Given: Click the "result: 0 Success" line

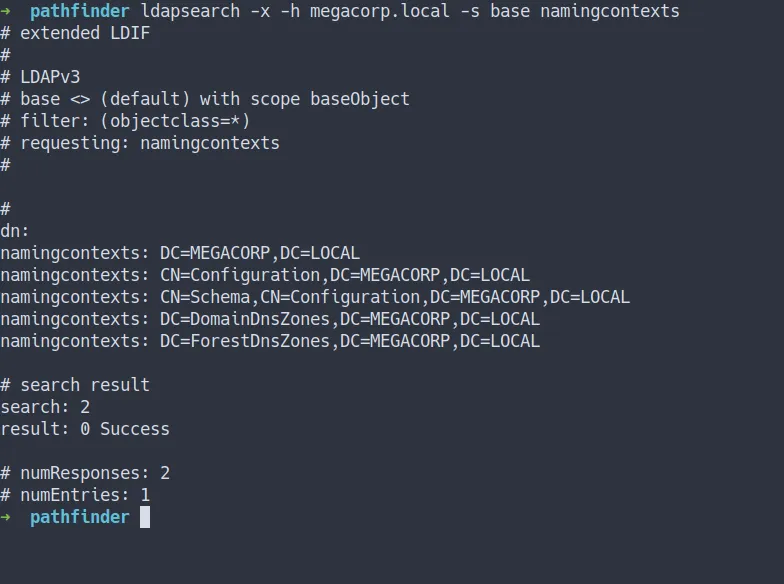Looking at the screenshot, I should [x=85, y=429].
